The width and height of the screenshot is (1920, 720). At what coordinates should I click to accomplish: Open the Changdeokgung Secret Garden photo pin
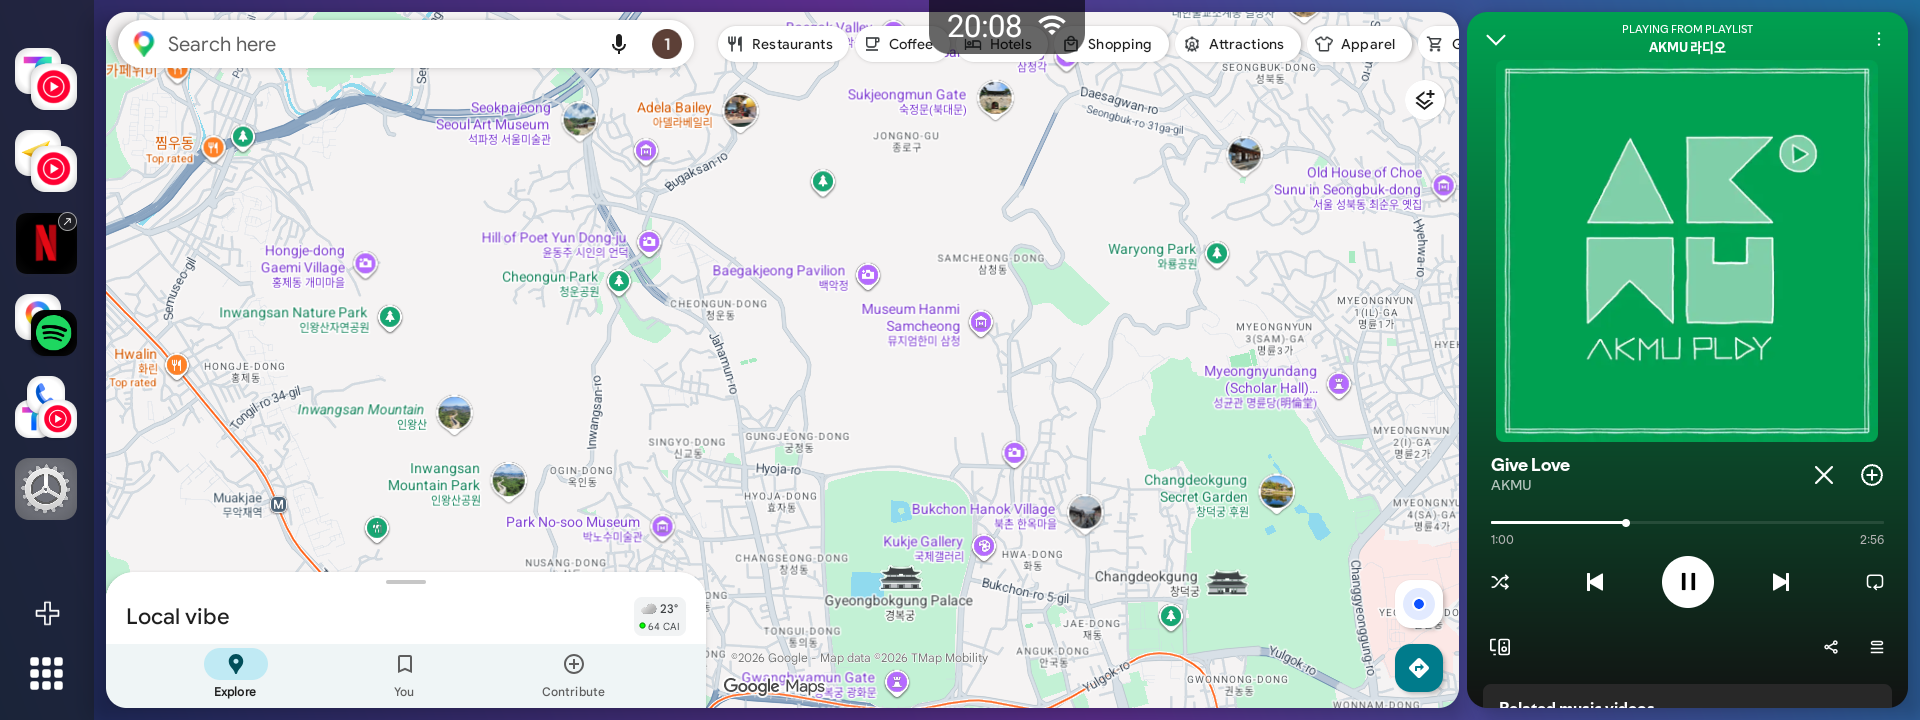point(1277,491)
